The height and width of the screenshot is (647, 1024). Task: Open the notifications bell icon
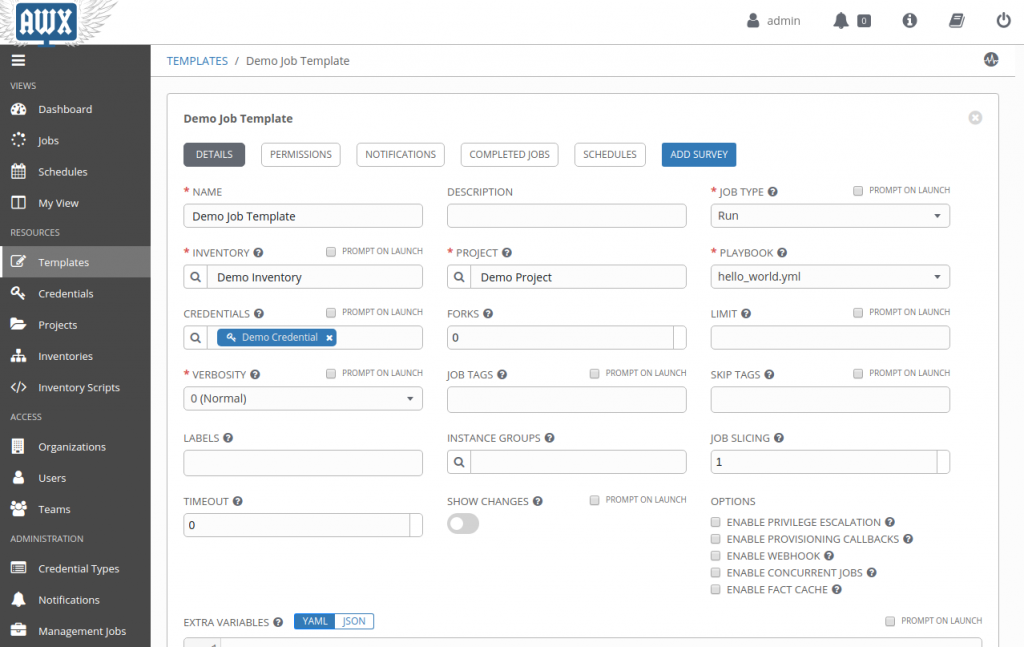click(840, 21)
